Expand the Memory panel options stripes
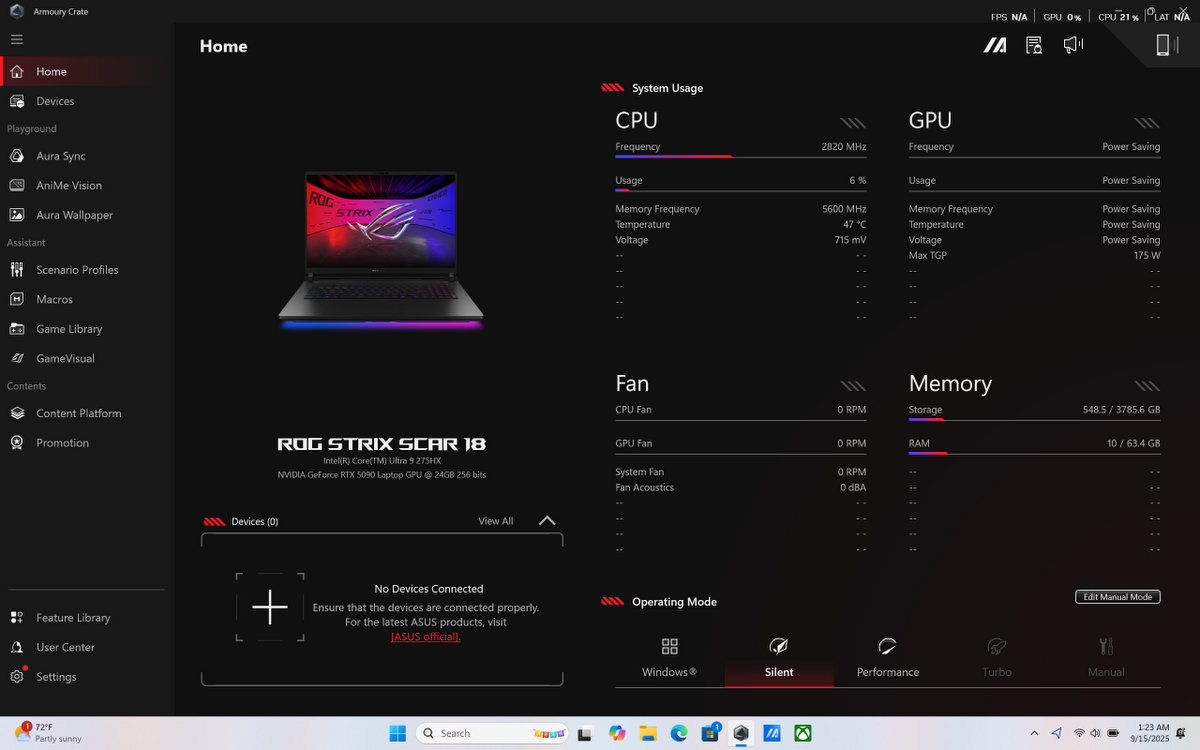 tap(1147, 386)
